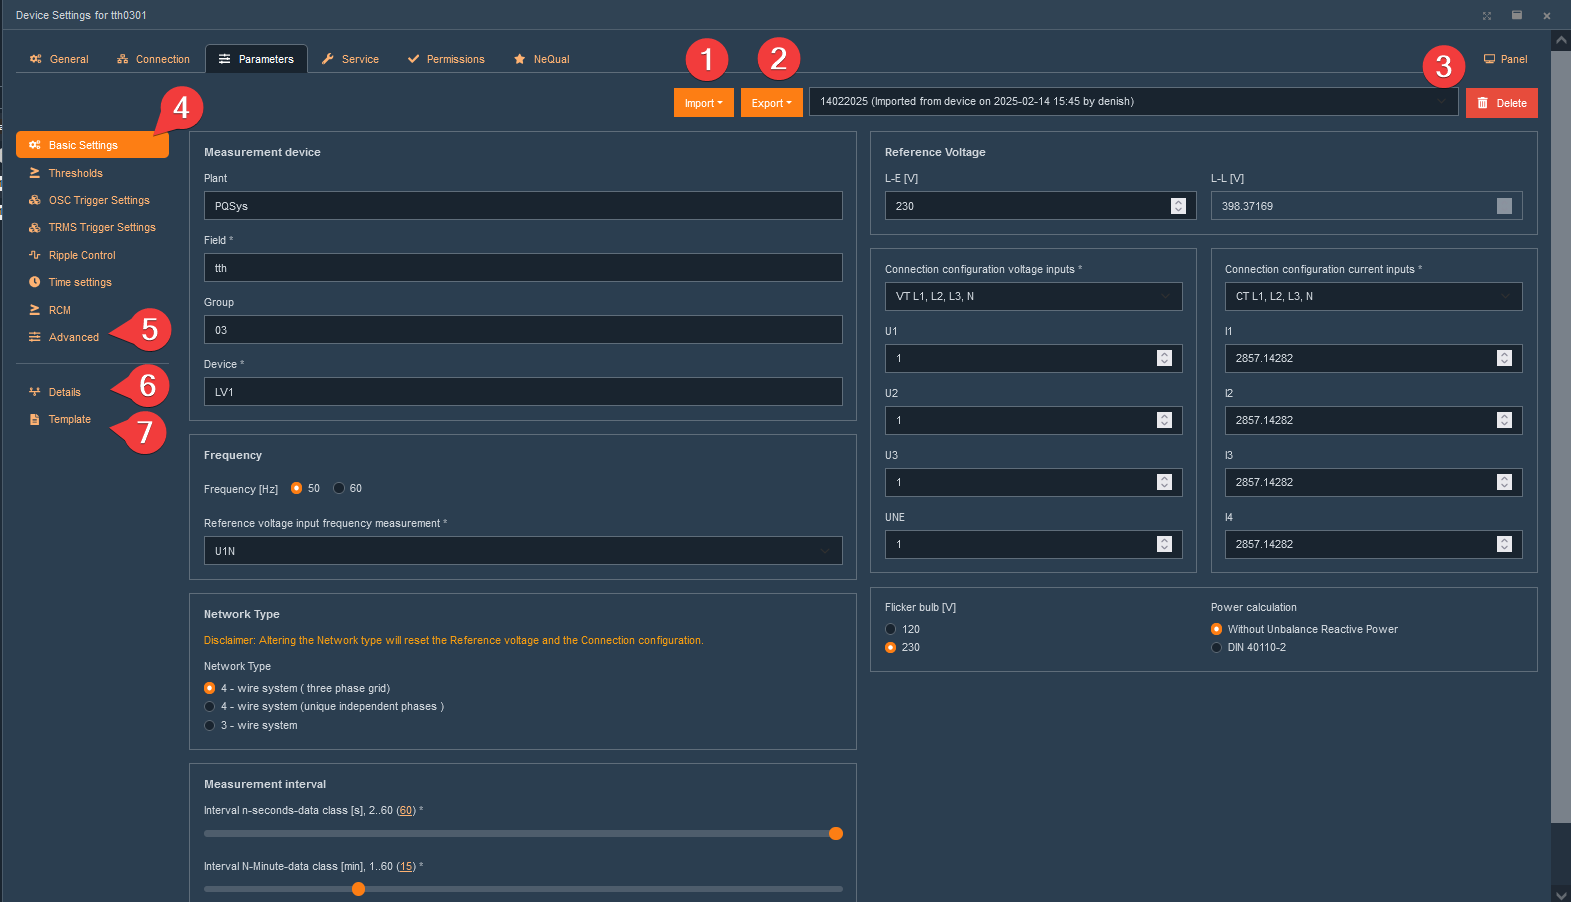Click the Details sidebar icon

coord(35,392)
